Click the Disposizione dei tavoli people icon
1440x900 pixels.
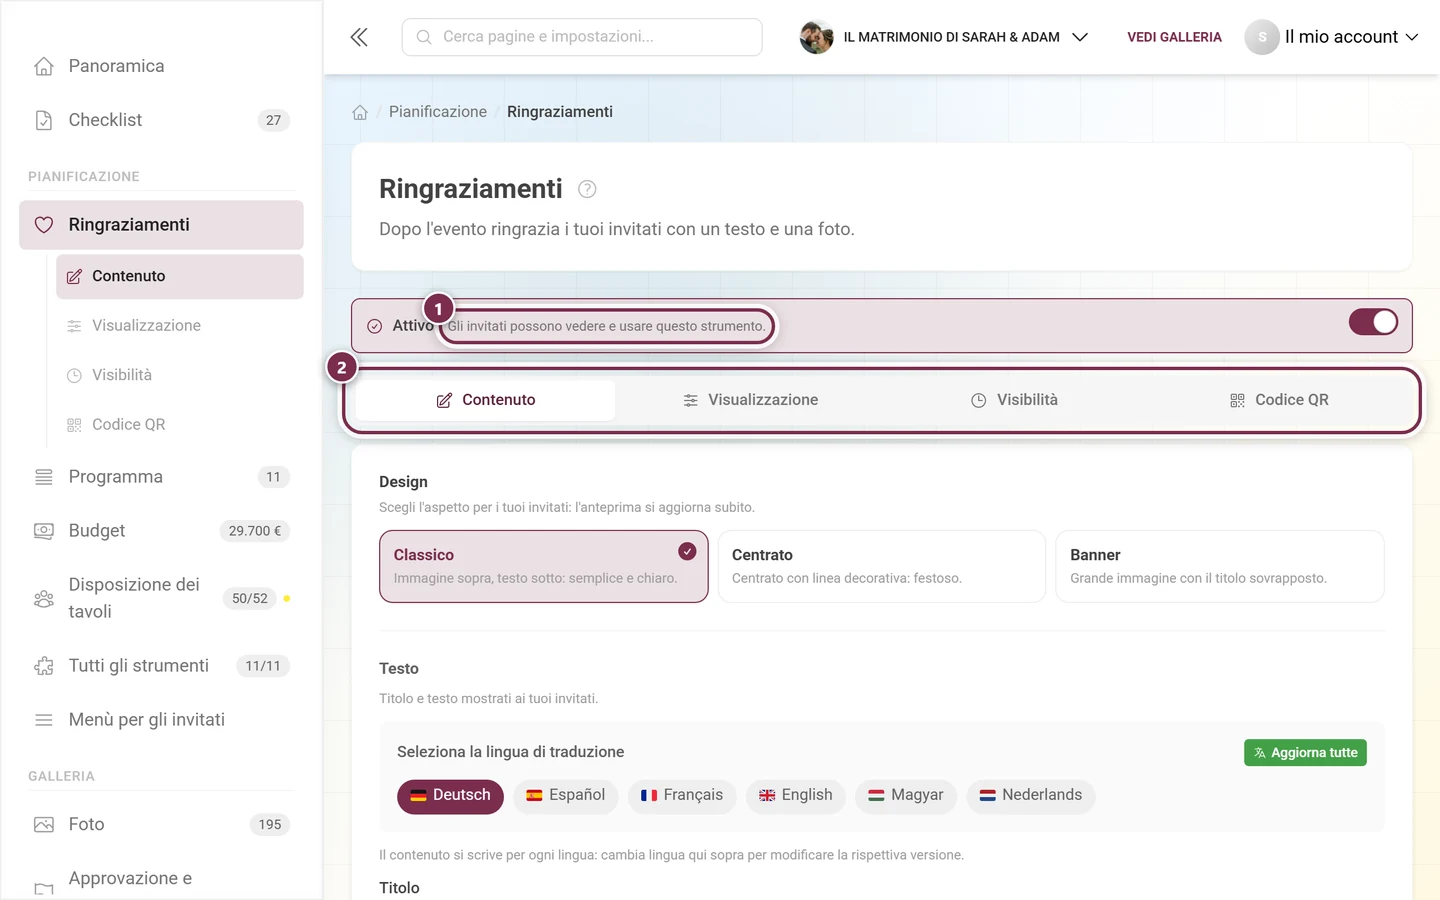tap(44, 599)
